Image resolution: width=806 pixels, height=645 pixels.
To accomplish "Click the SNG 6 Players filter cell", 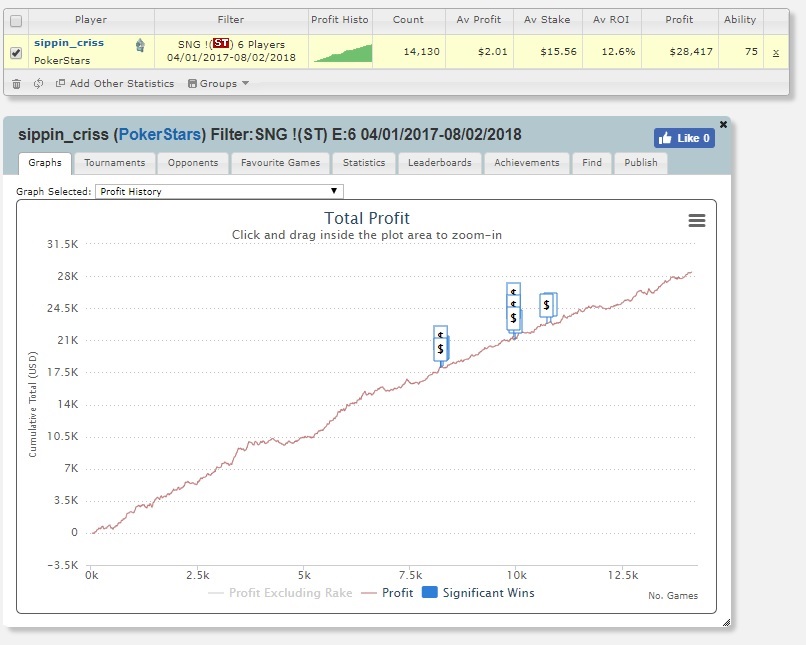I will [x=231, y=51].
